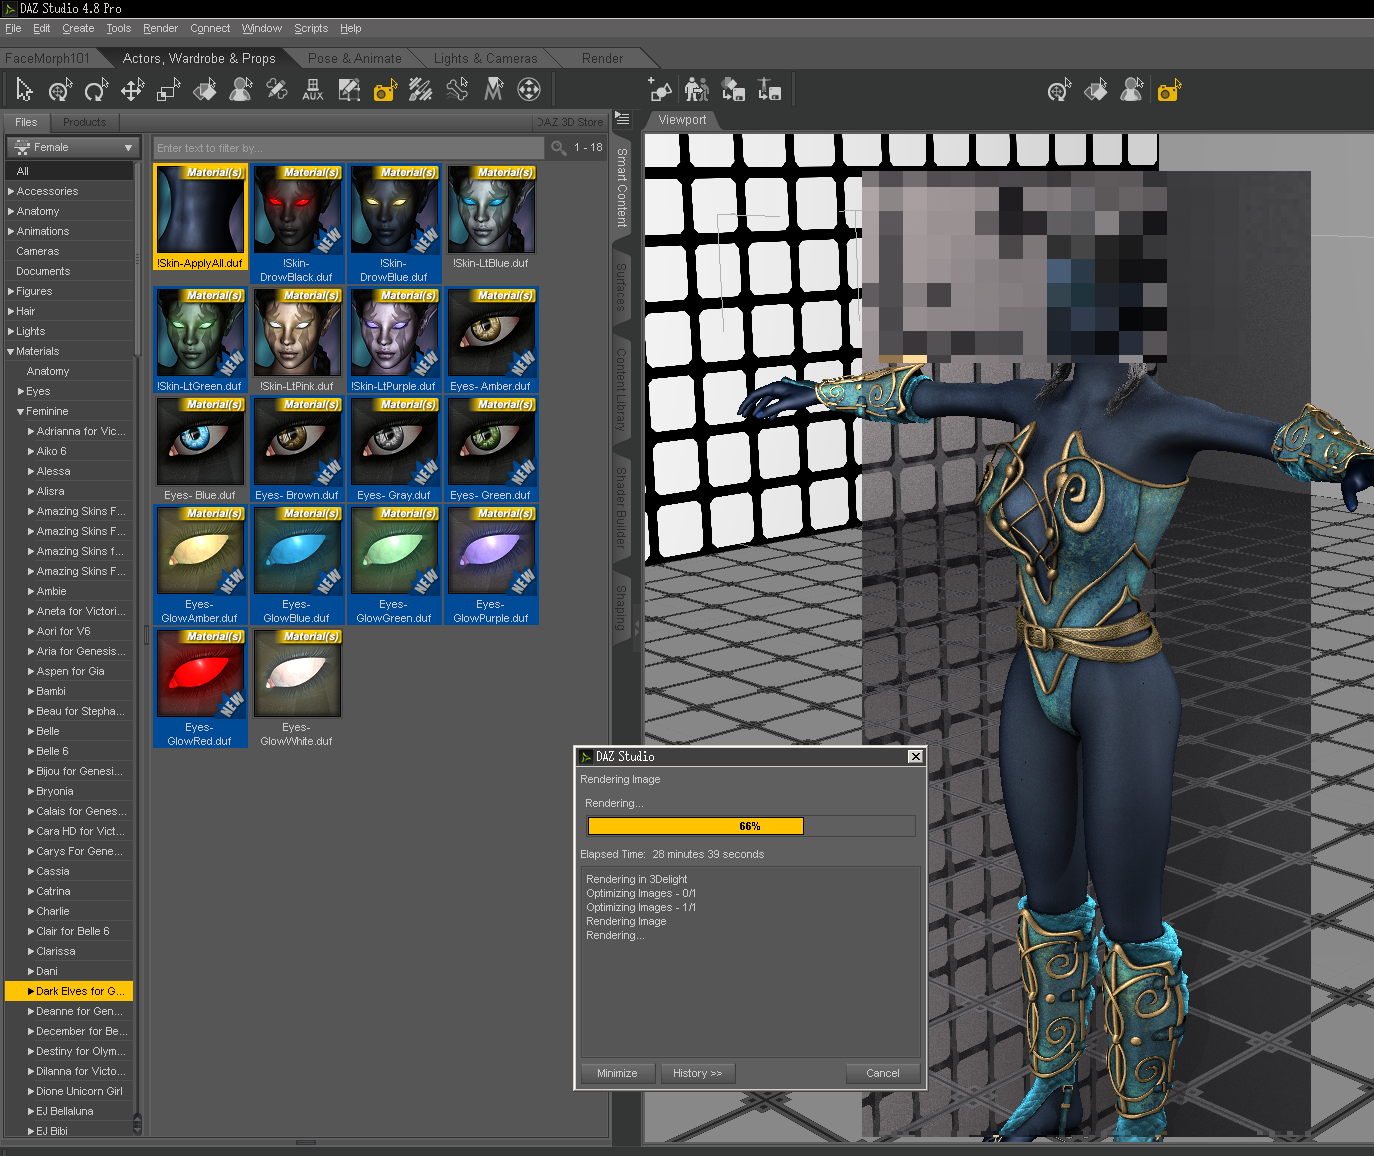Select the Eyes- Blue.duf thumbnail

200,449
